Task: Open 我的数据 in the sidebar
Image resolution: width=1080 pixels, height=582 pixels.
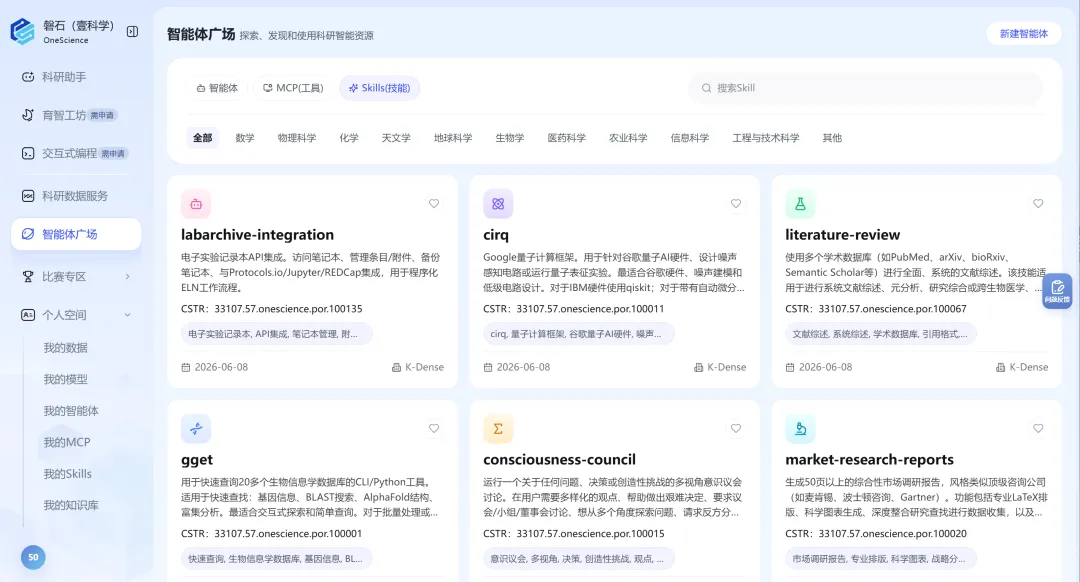Action: tap(65, 348)
